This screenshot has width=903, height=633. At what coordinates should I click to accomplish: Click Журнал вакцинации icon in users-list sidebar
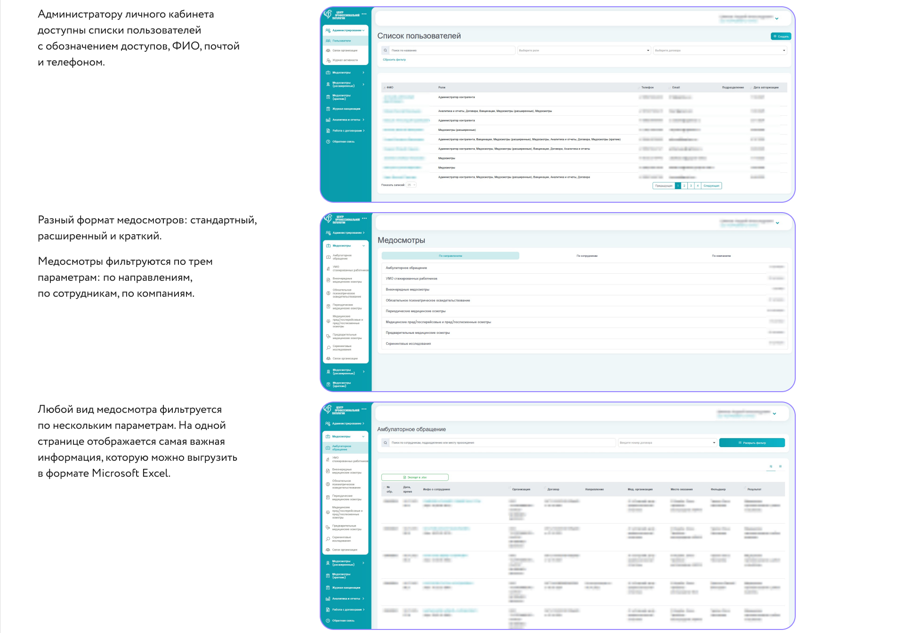(x=328, y=108)
